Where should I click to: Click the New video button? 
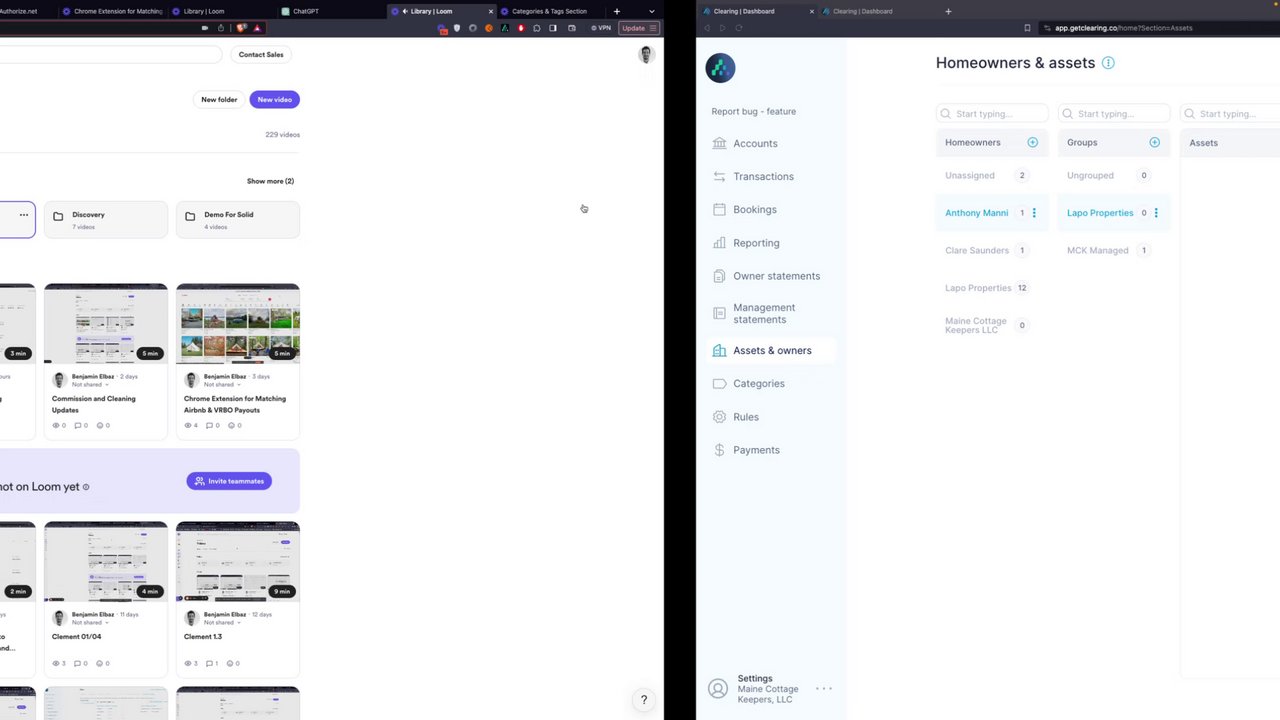274,99
